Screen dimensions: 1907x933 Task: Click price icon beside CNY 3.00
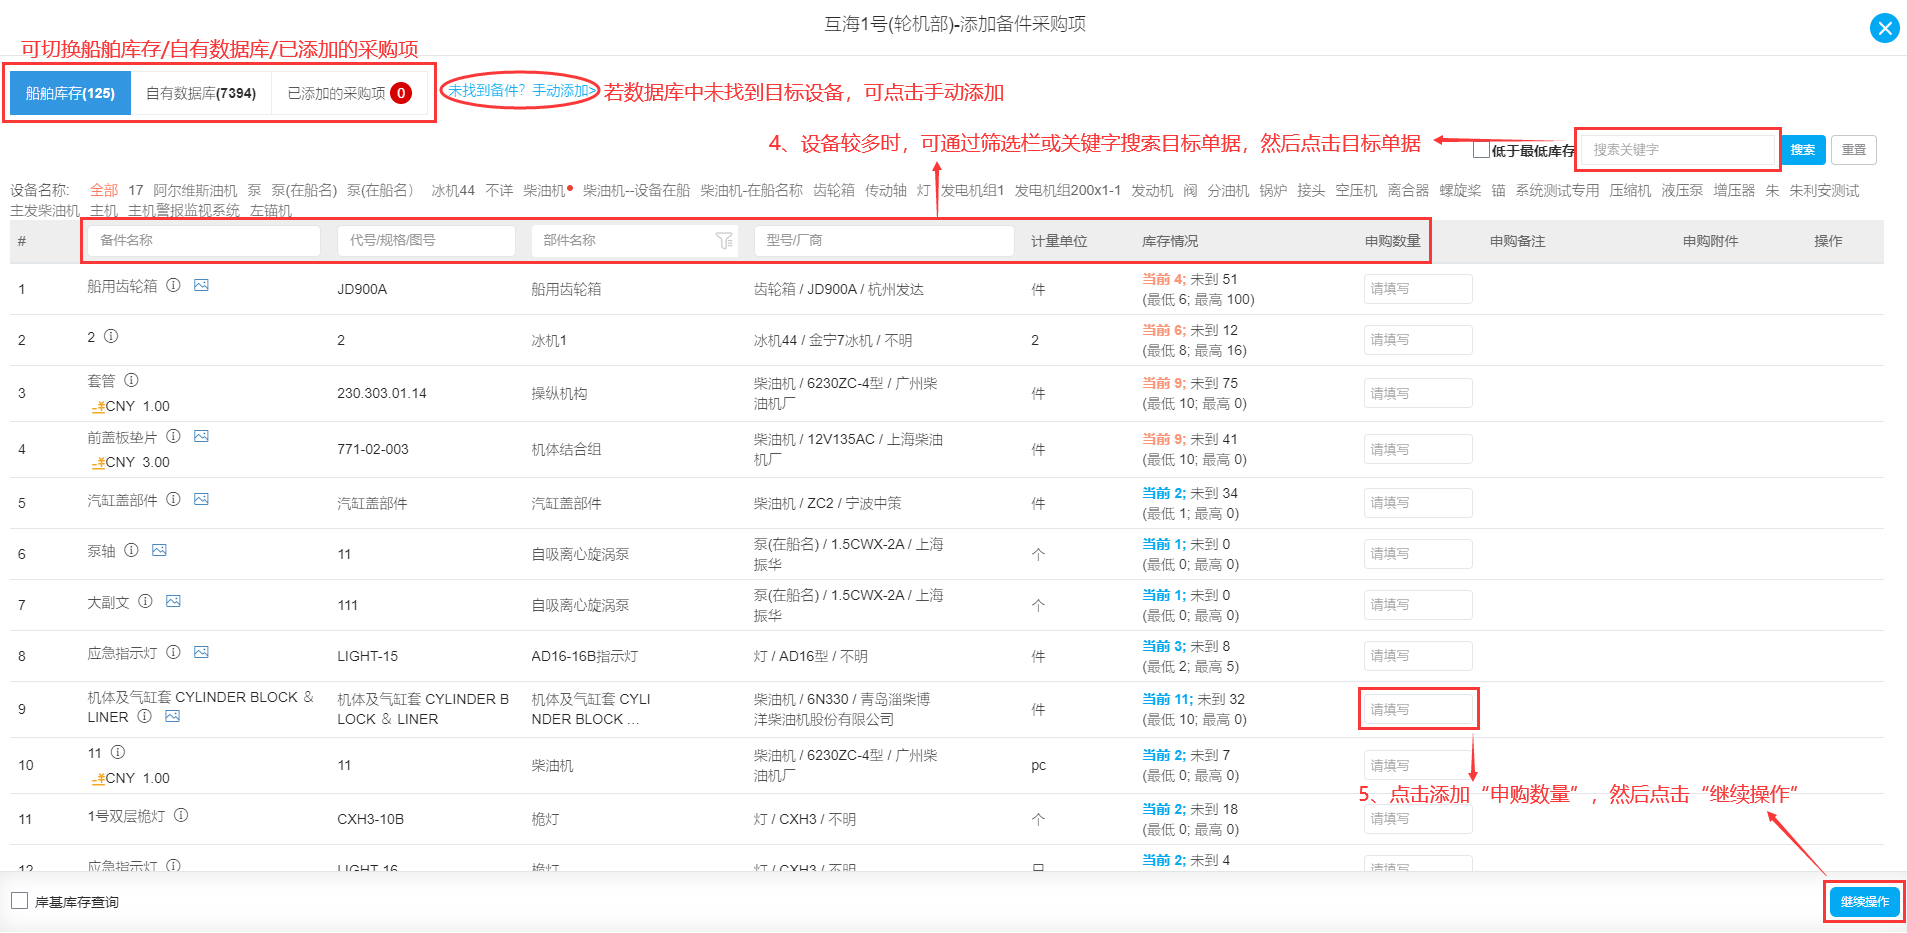click(98, 463)
